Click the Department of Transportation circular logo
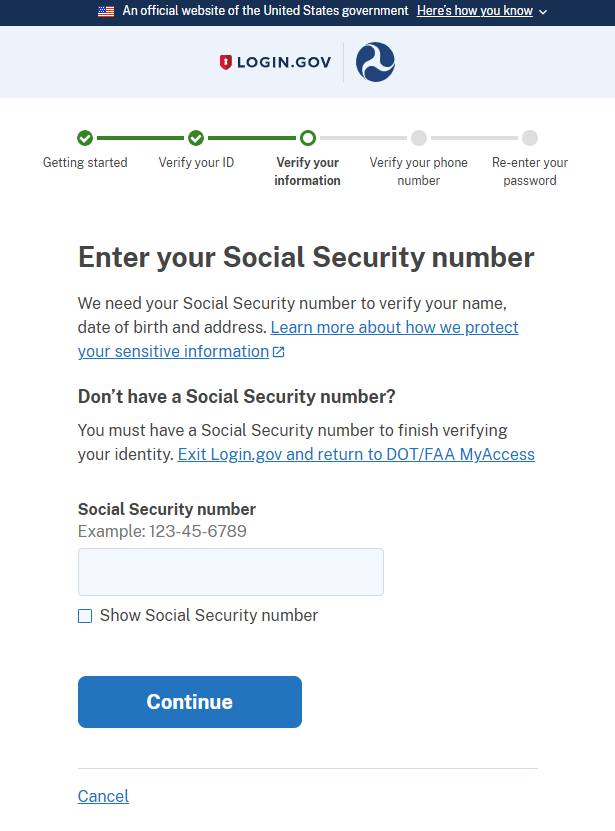Image resolution: width=615 pixels, height=831 pixels. point(374,61)
